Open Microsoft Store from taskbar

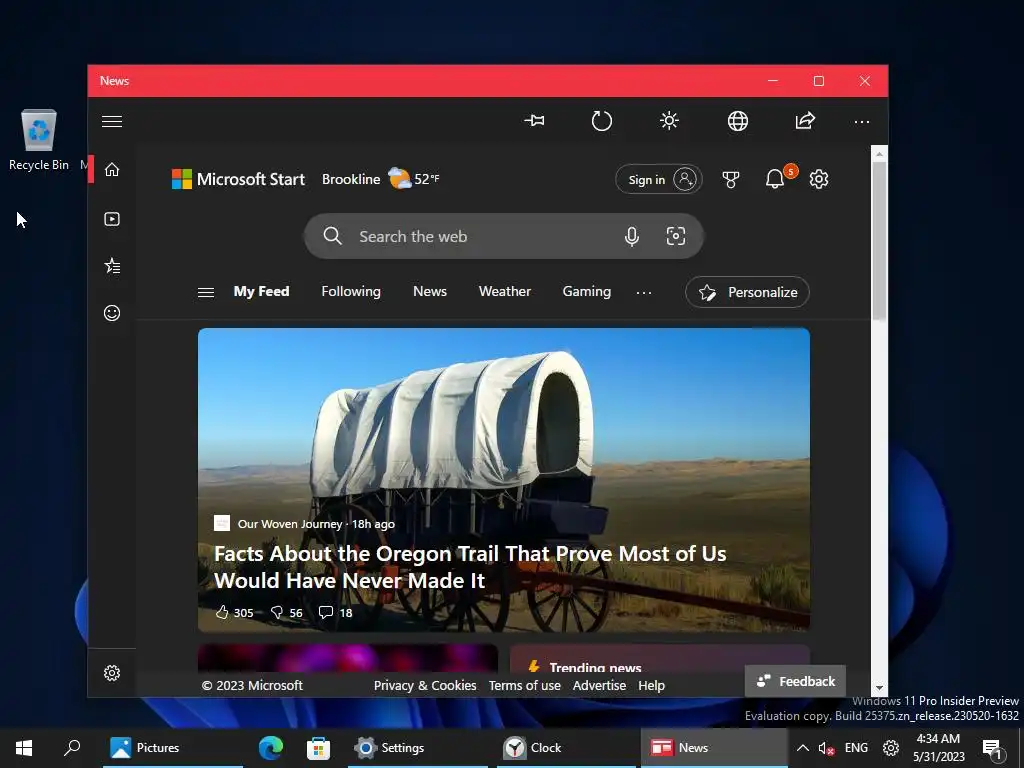coord(319,748)
